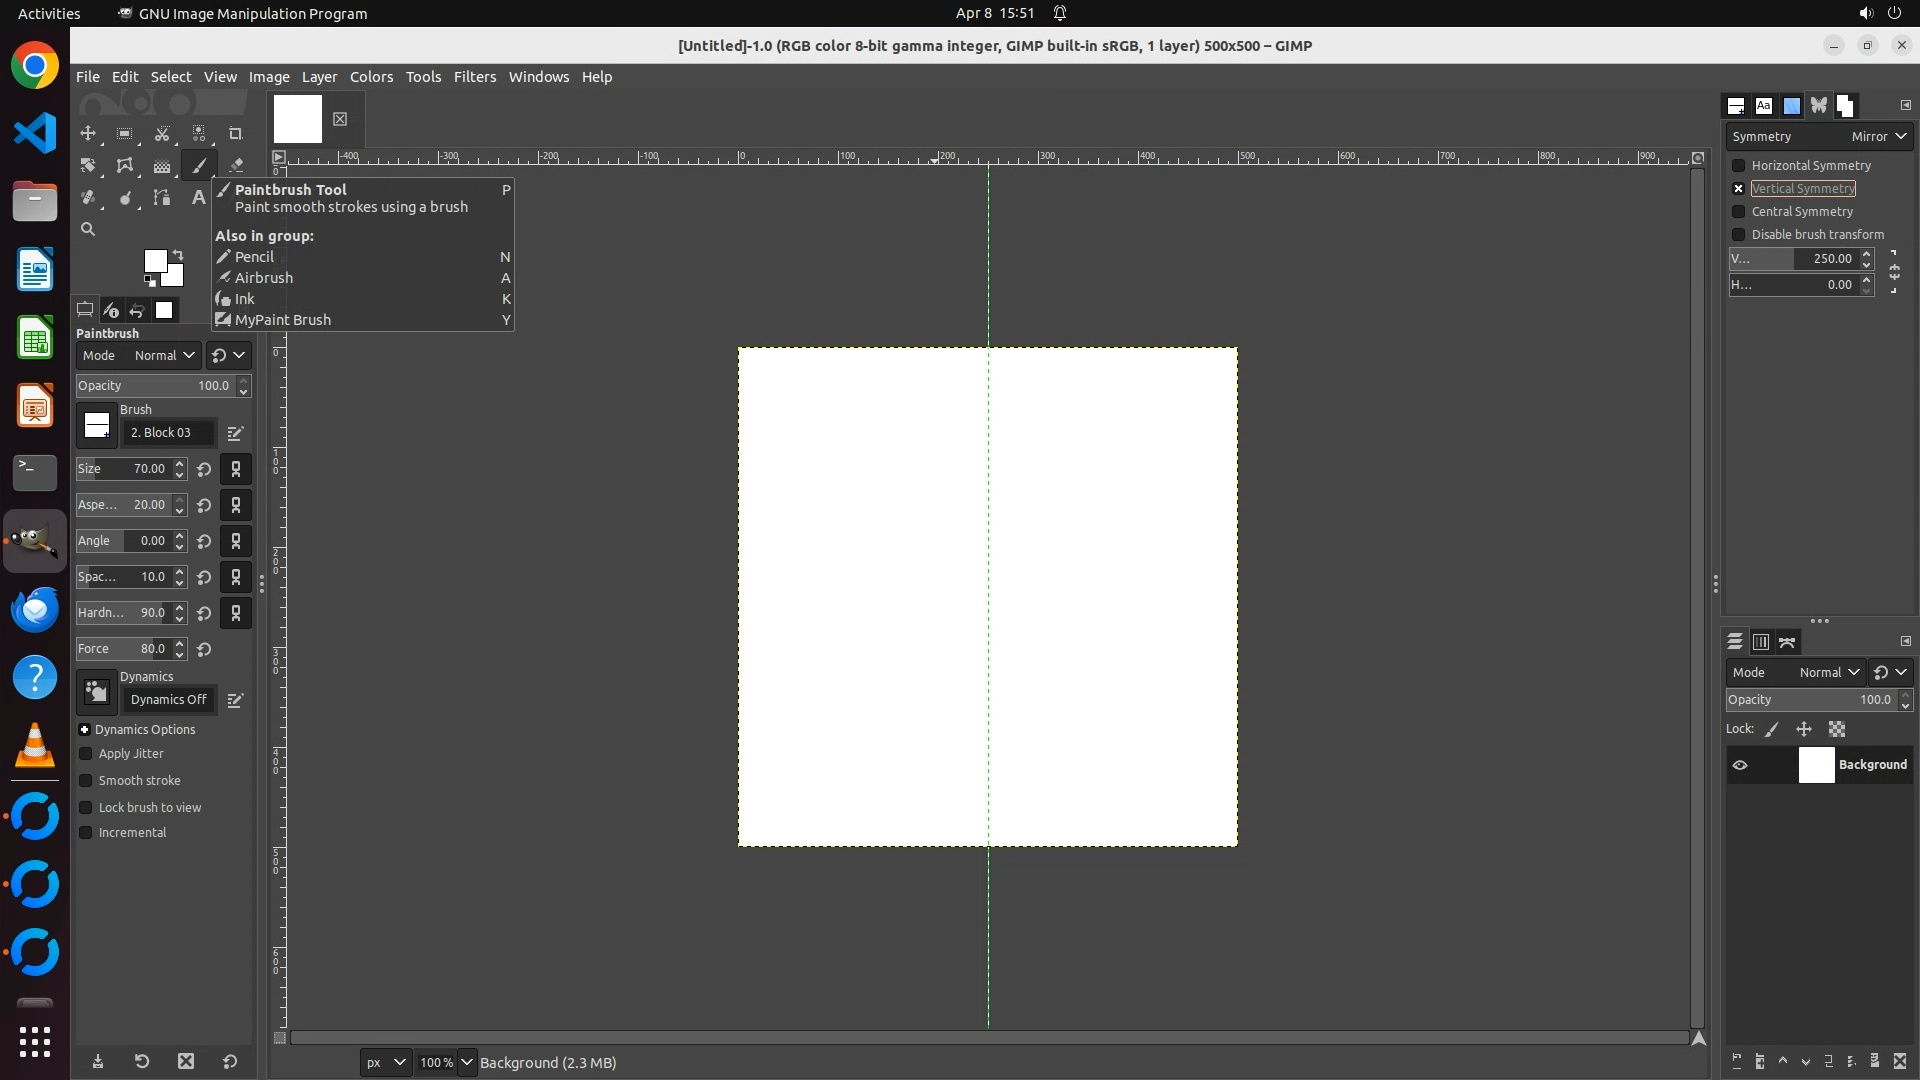This screenshot has width=1920, height=1080.
Task: Click the Dynamics Off button
Action: 168,700
